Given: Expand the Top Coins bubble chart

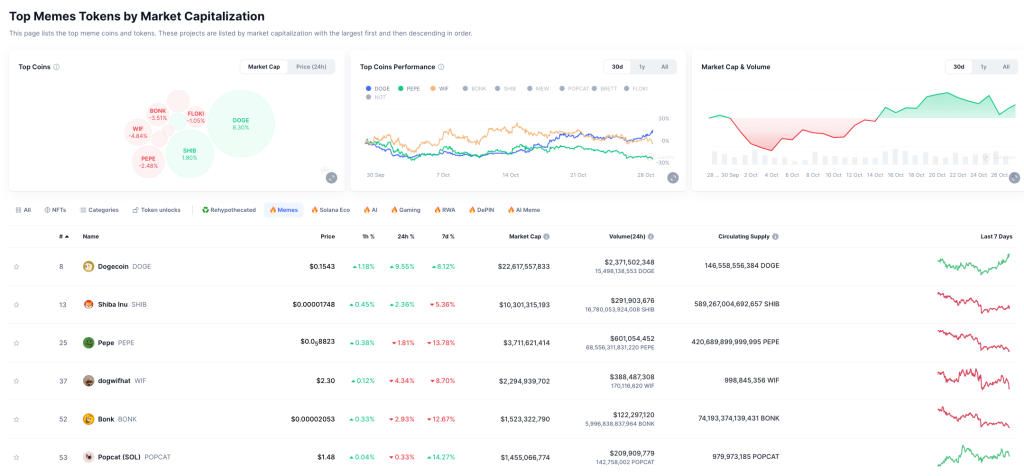Looking at the screenshot, I should (331, 177).
